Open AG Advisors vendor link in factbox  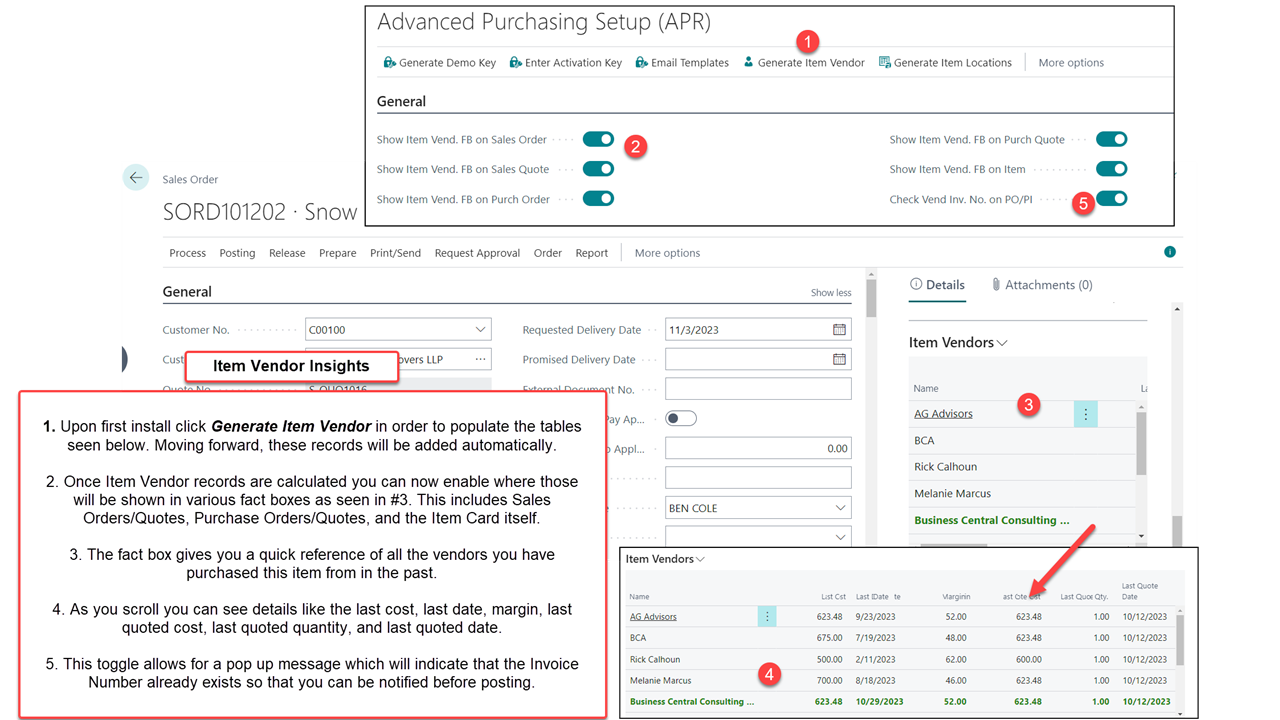click(x=943, y=413)
